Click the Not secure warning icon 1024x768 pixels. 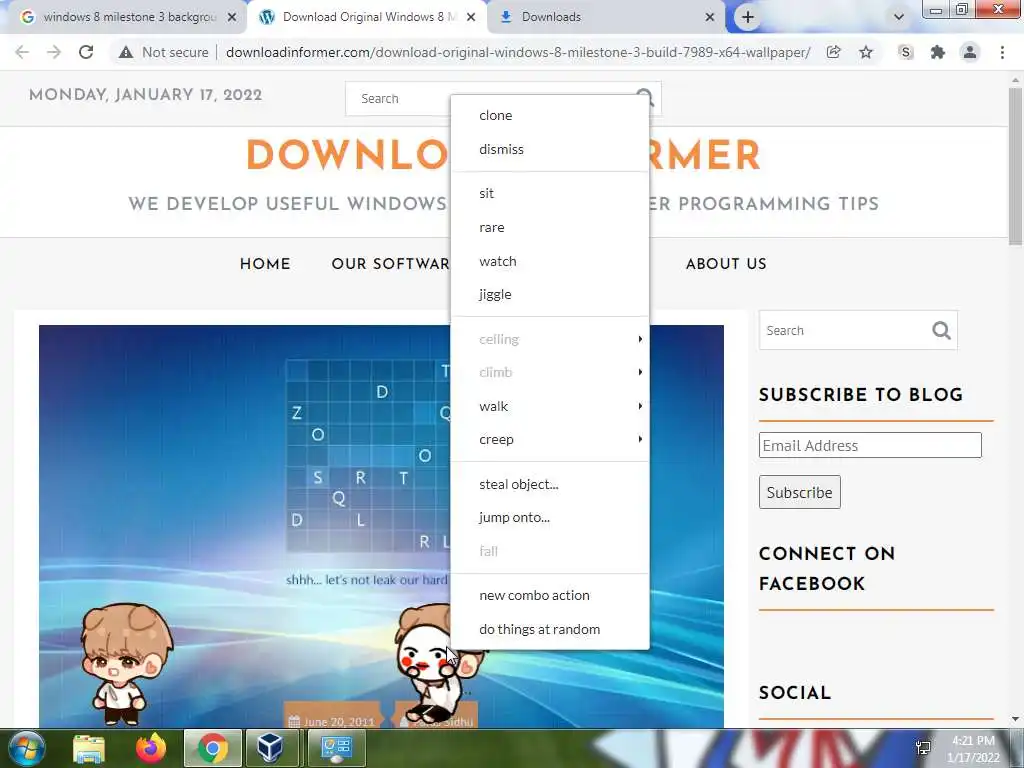126,52
